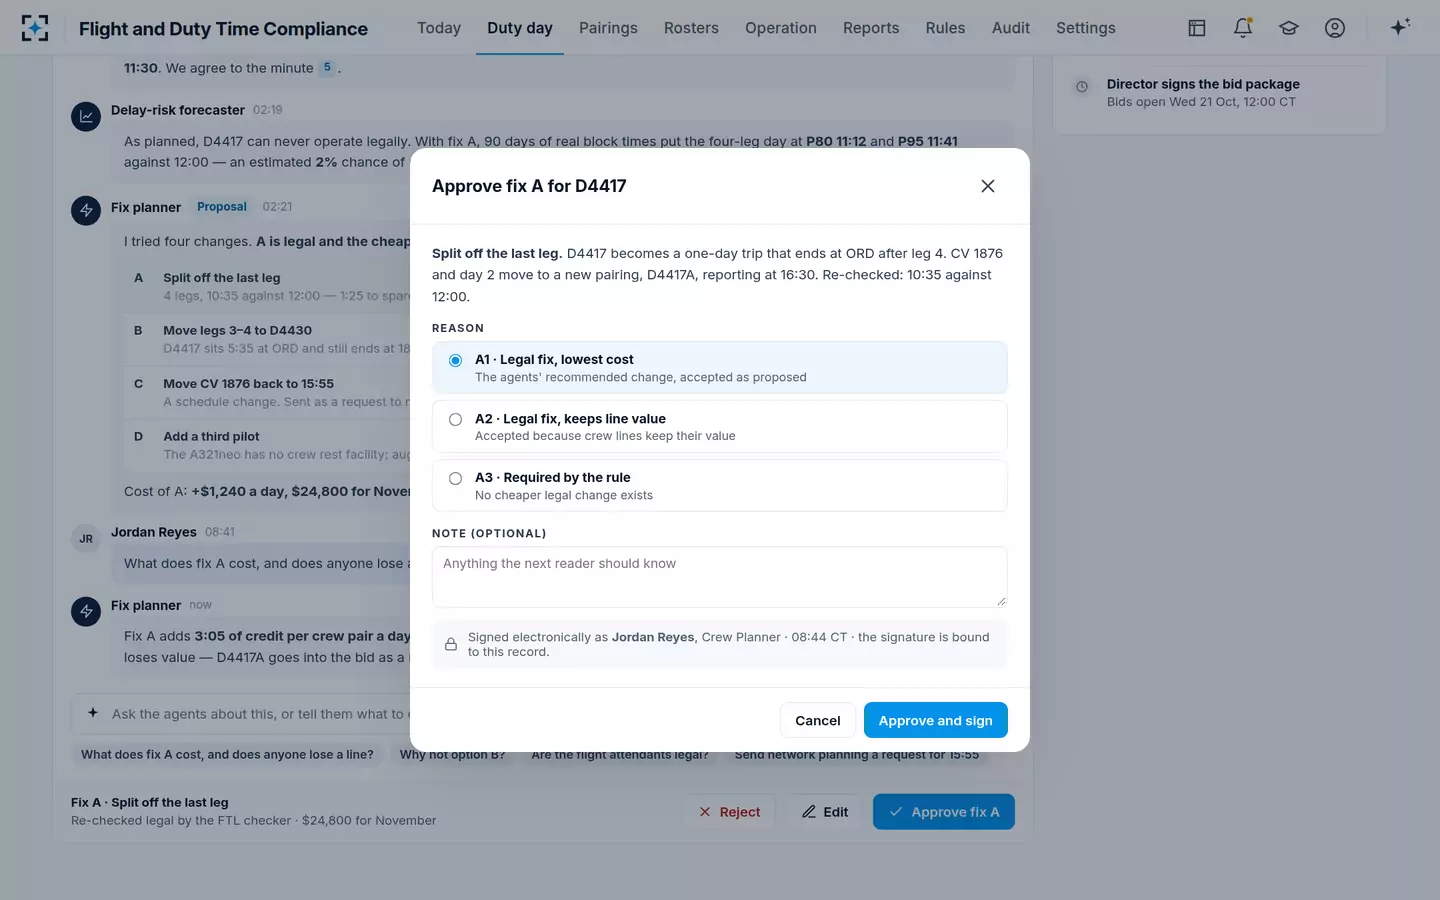
Task: Focus the 'Ask the agents about this' input
Action: coord(258,714)
